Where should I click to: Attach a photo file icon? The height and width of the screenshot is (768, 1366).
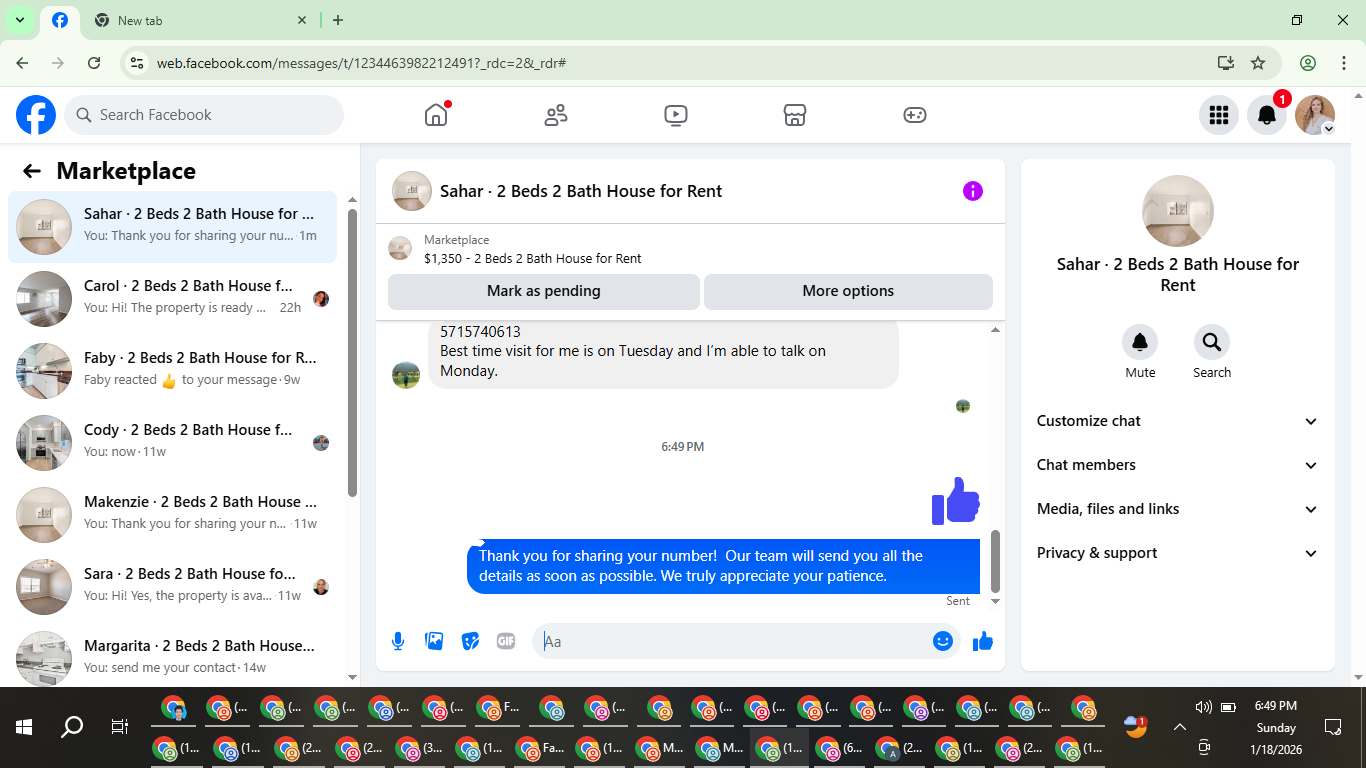click(434, 641)
